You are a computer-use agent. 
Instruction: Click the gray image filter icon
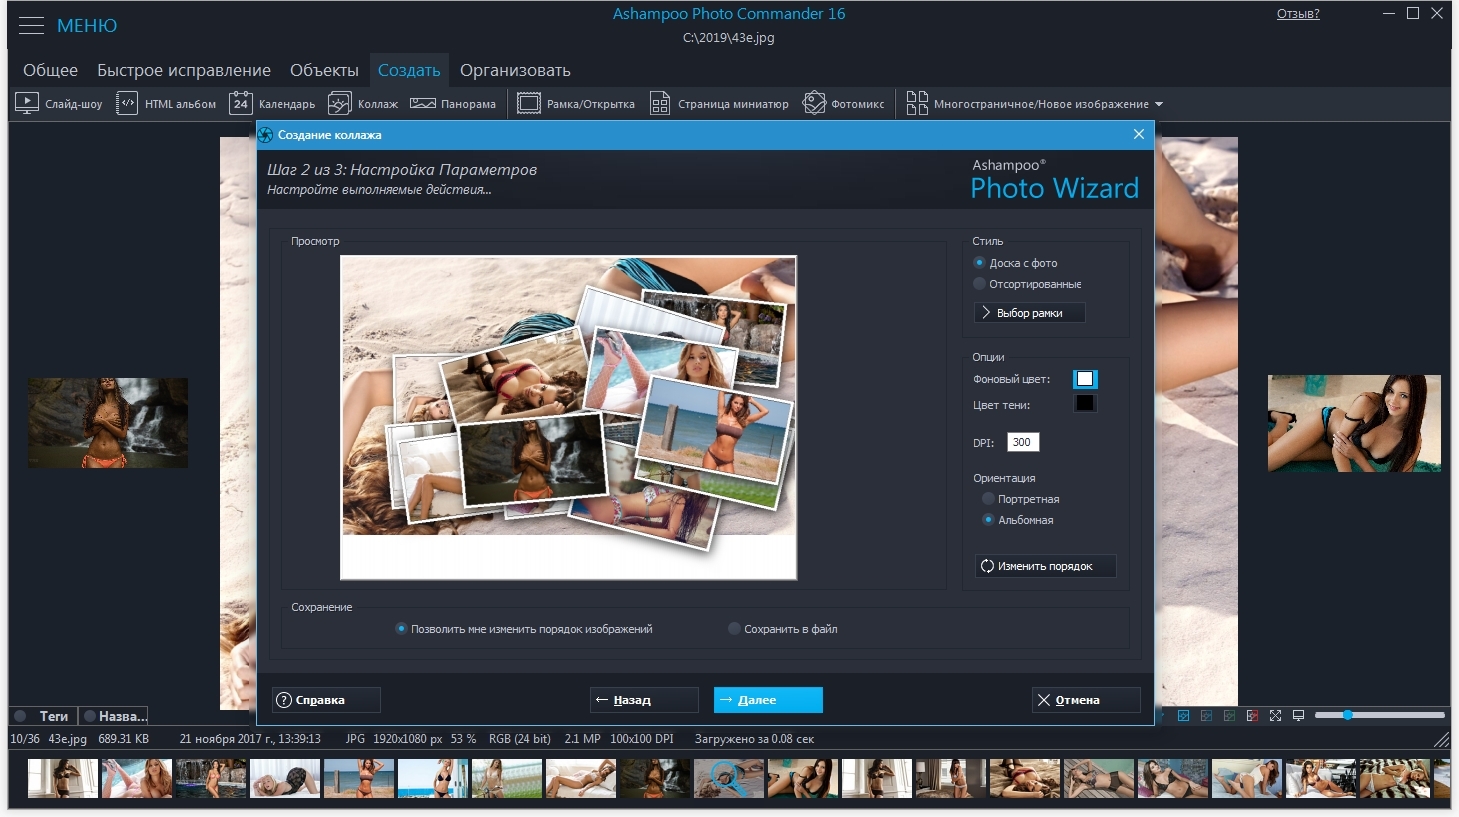[x=1206, y=716]
